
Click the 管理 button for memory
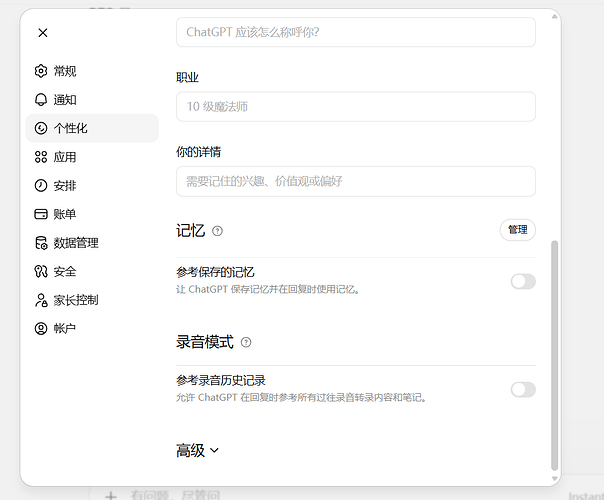[x=518, y=230]
